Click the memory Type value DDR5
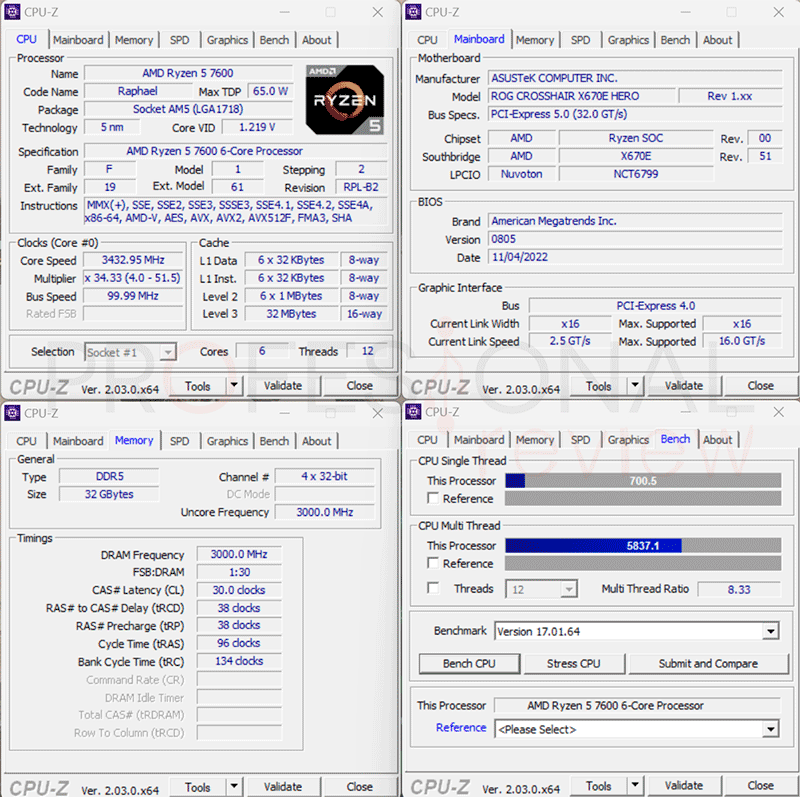The width and height of the screenshot is (800, 797). [109, 477]
